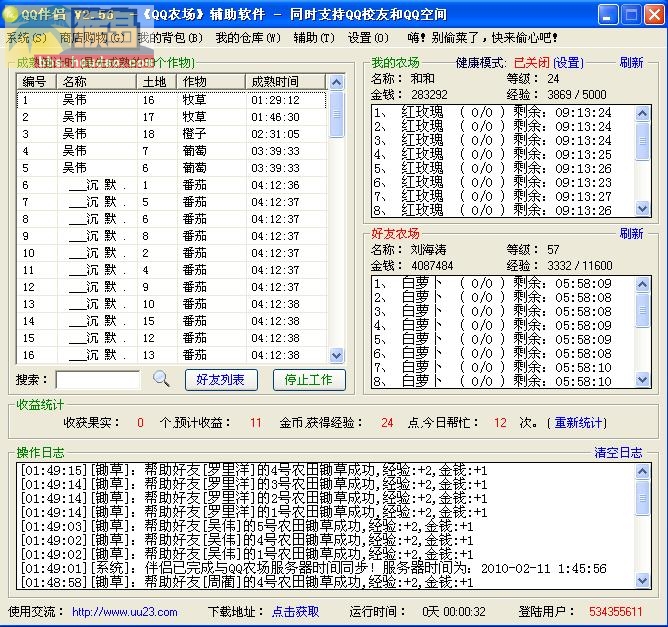668x627 pixels.
Task: Open the http://www.uu23.com link
Action: [124, 612]
